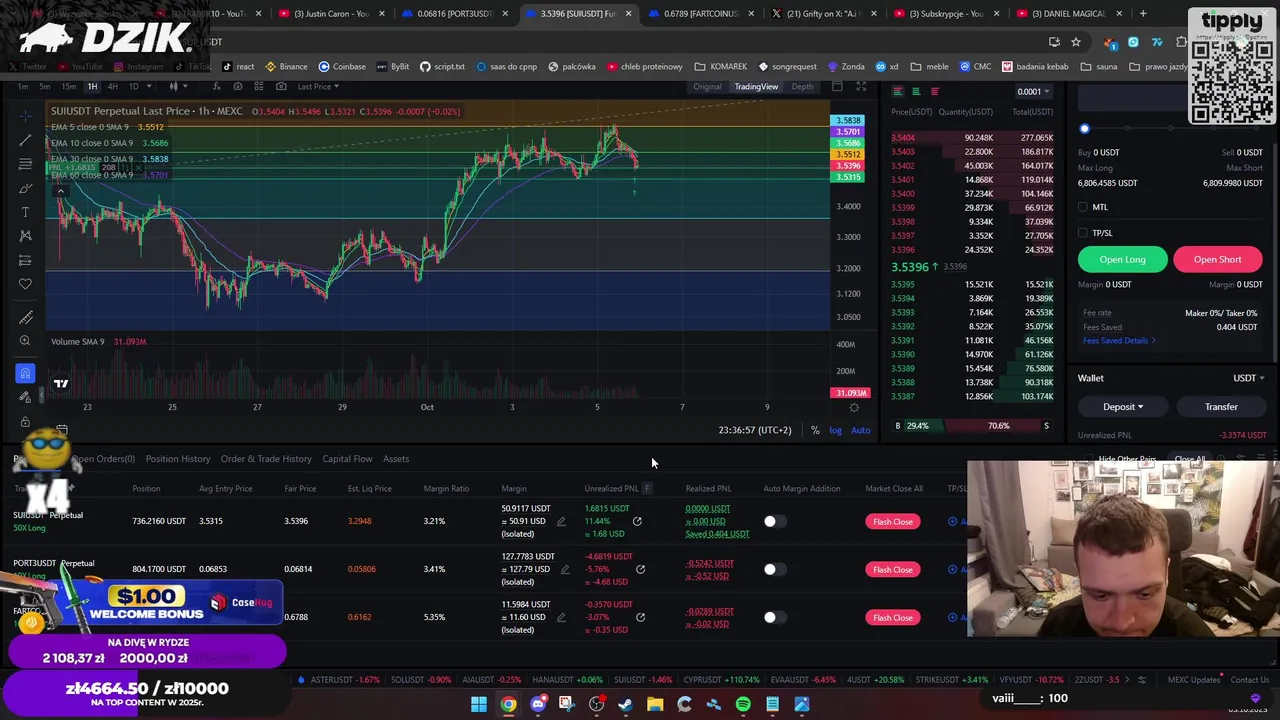
Task: Show sell-only order book view
Action: coord(935,92)
